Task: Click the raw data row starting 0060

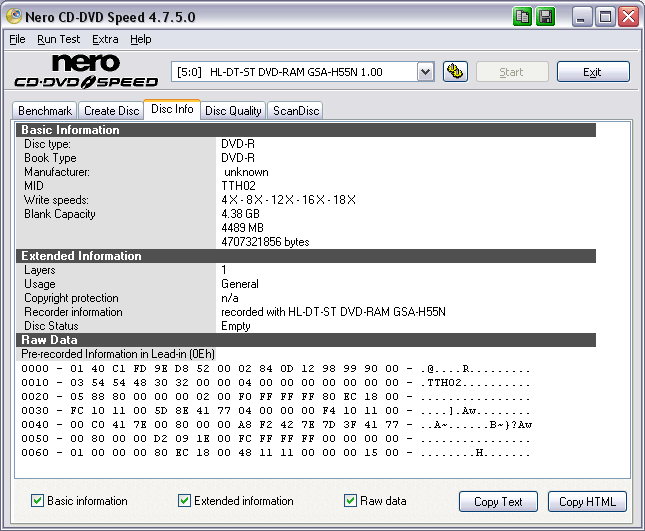Action: click(x=276, y=452)
